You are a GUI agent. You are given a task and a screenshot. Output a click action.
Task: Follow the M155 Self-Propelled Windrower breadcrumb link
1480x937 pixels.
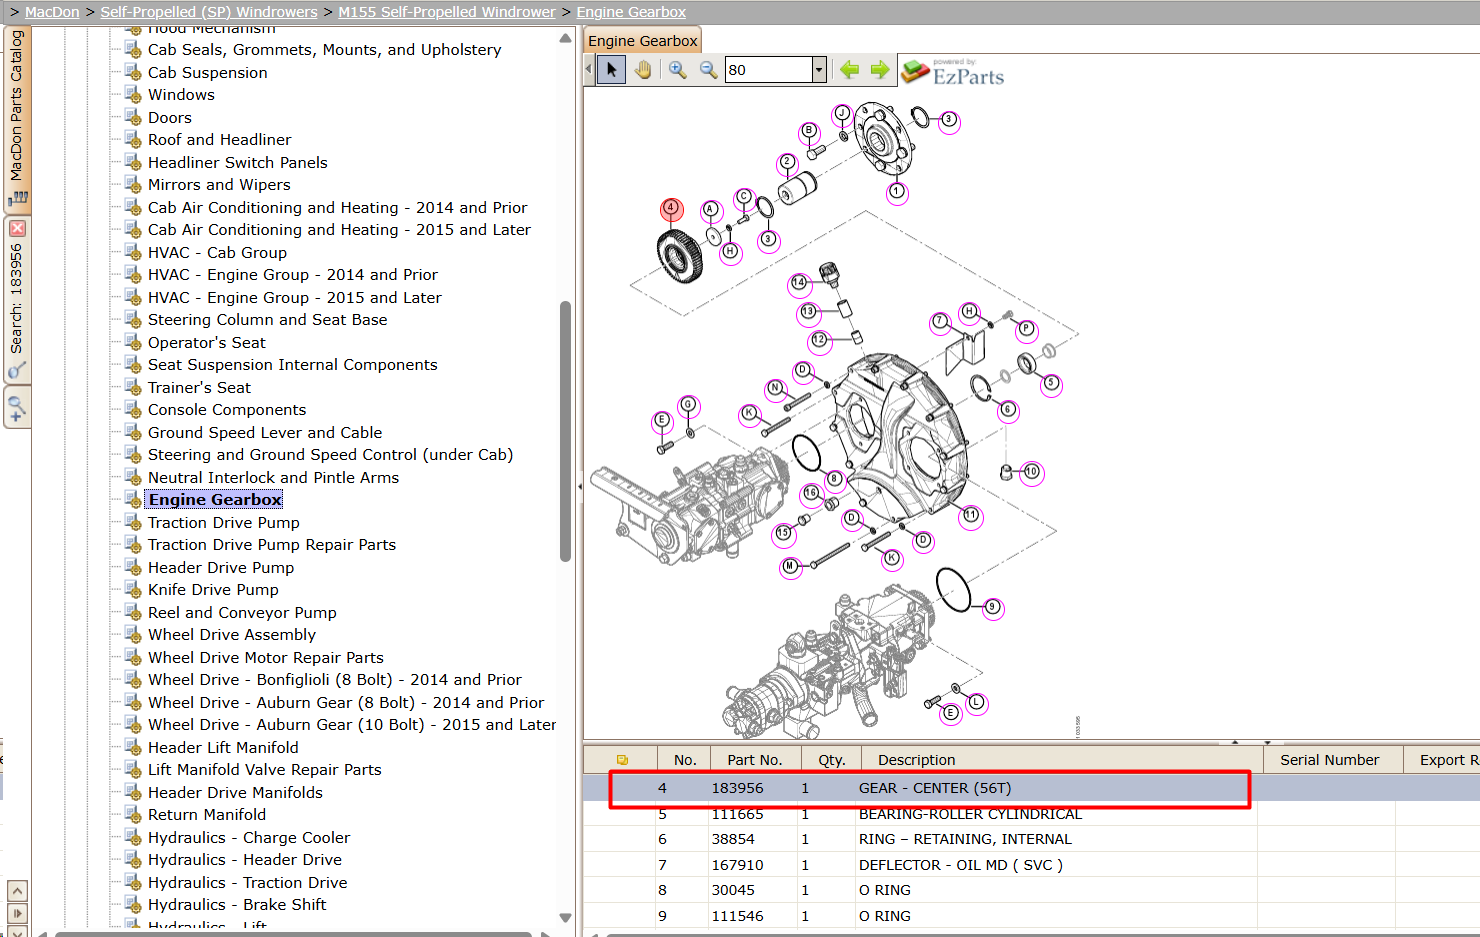(x=446, y=12)
